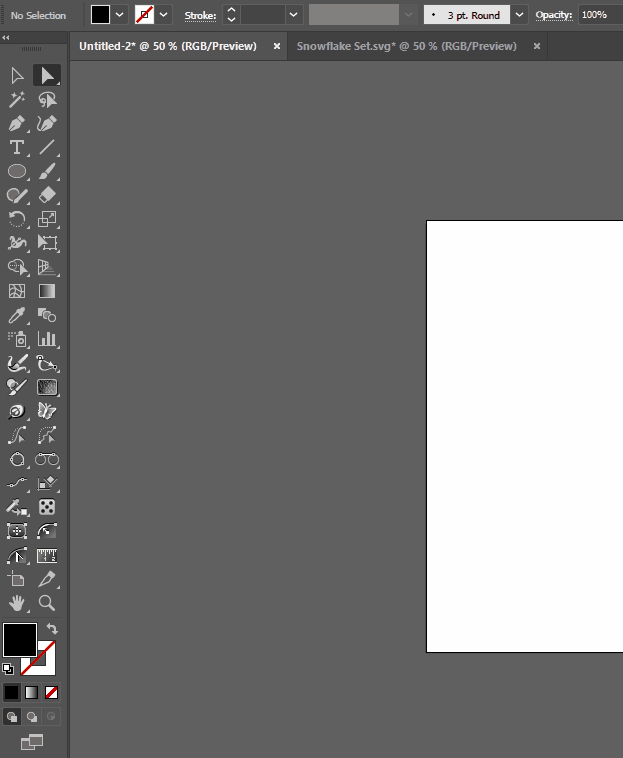The height and width of the screenshot is (758, 623).
Task: Switch to Gradient paint mode
Action: pos(31,692)
